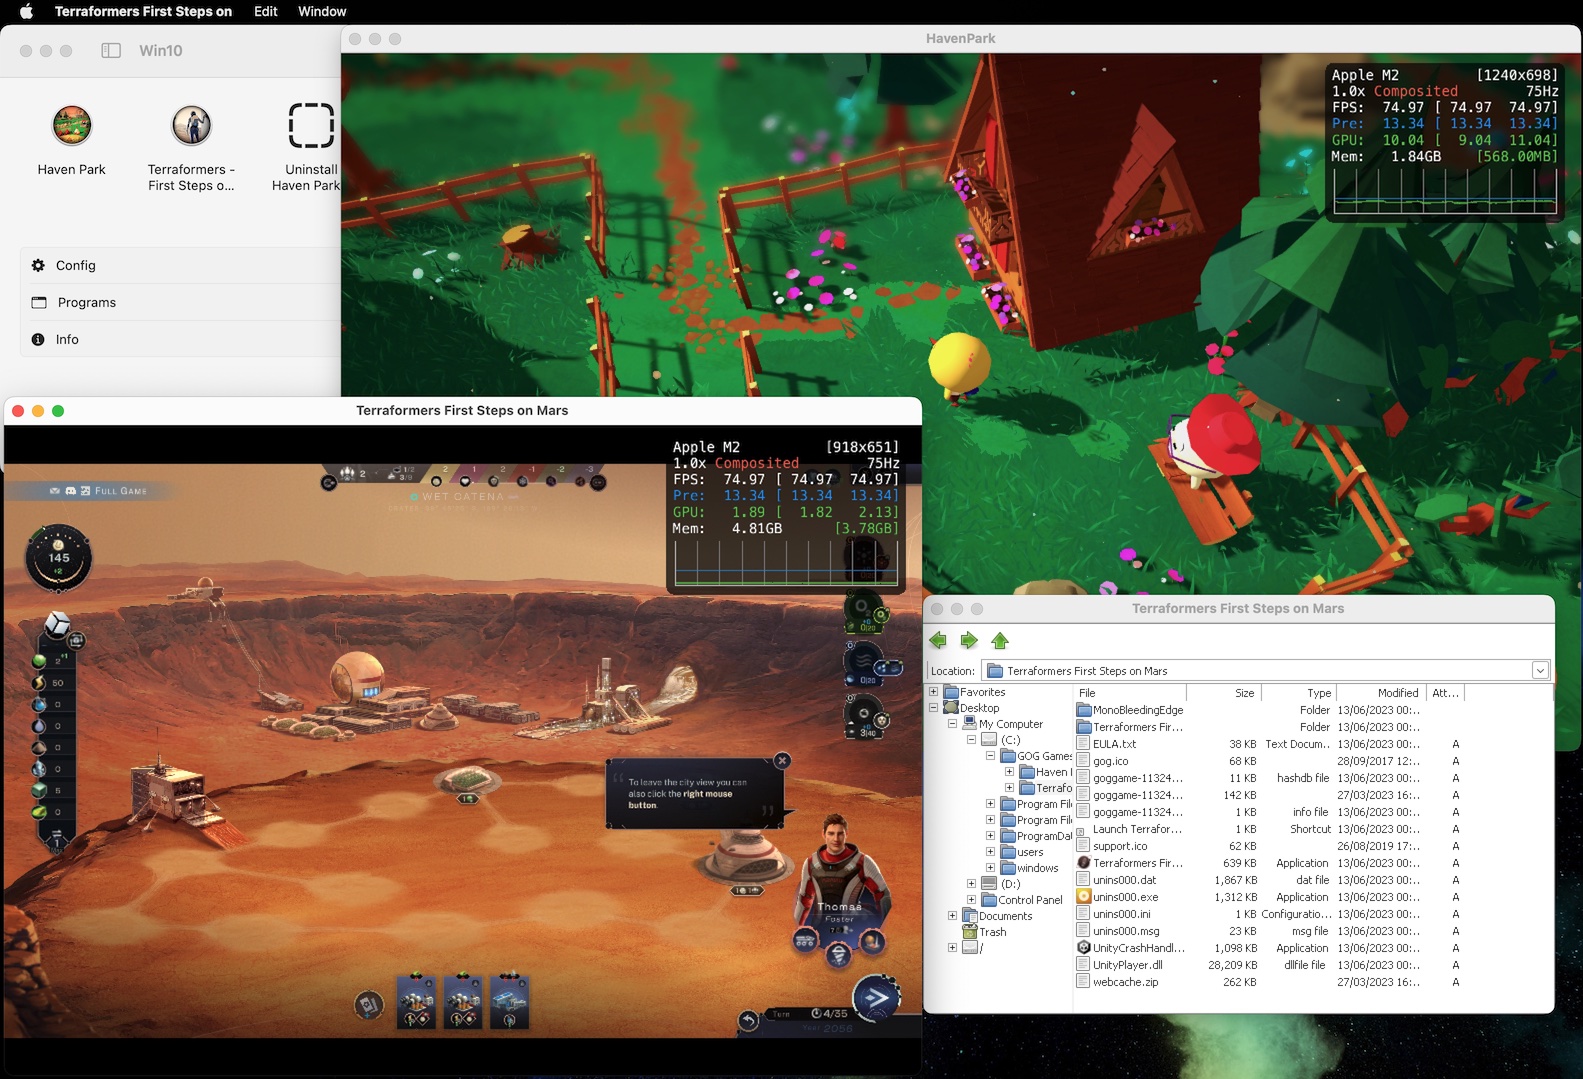Open the card deck icon left of hand
This screenshot has height=1079, width=1583.
[x=369, y=1004]
